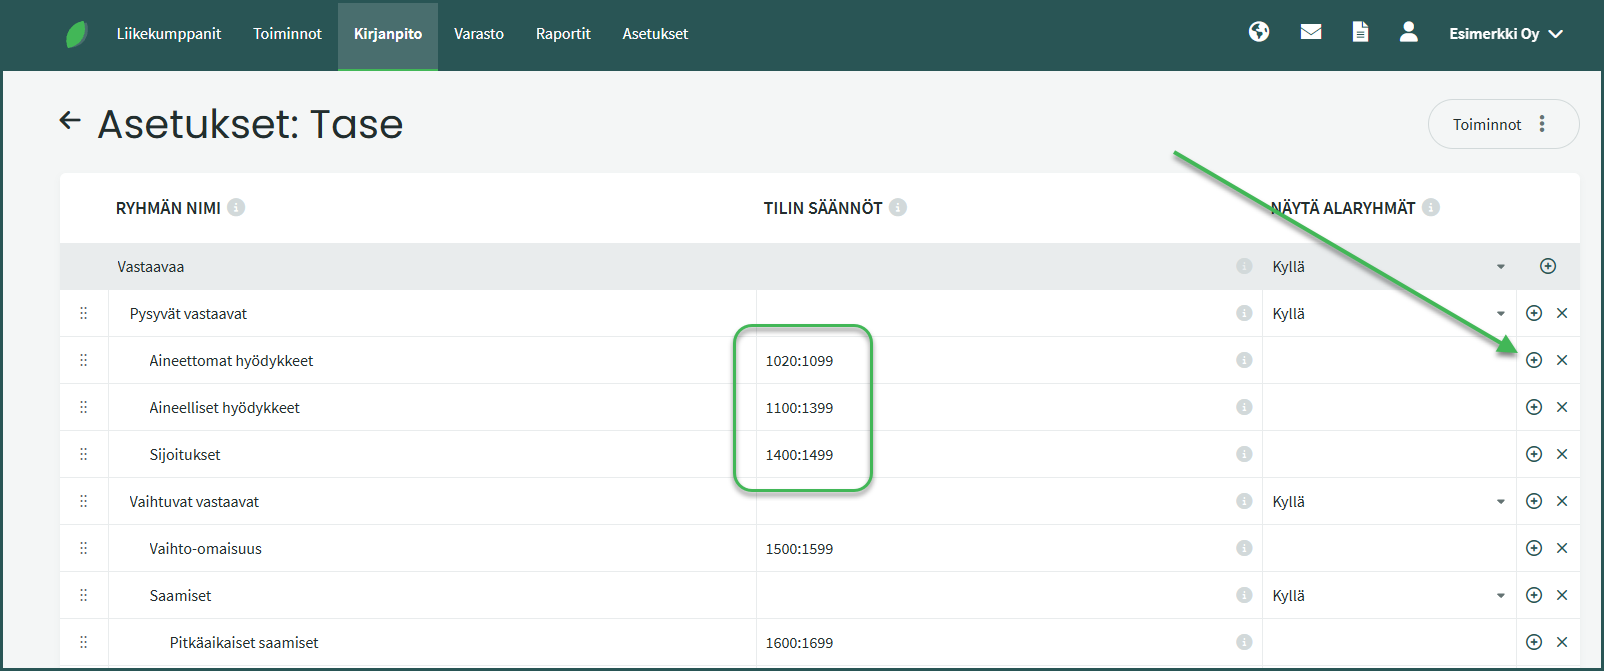Image resolution: width=1604 pixels, height=671 pixels.
Task: Open Näytä alaryhmät dropdown for Pysyvät vastaavat
Action: click(1388, 314)
